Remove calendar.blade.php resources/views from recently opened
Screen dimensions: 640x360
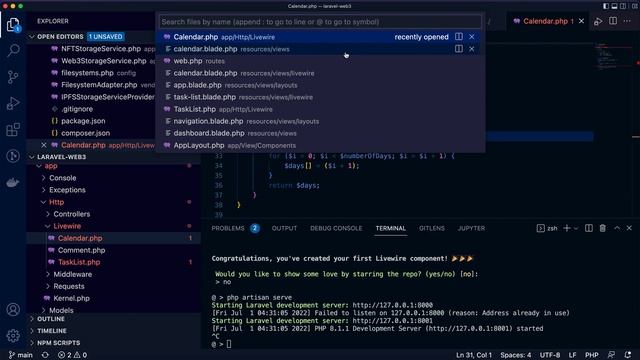click(472, 49)
